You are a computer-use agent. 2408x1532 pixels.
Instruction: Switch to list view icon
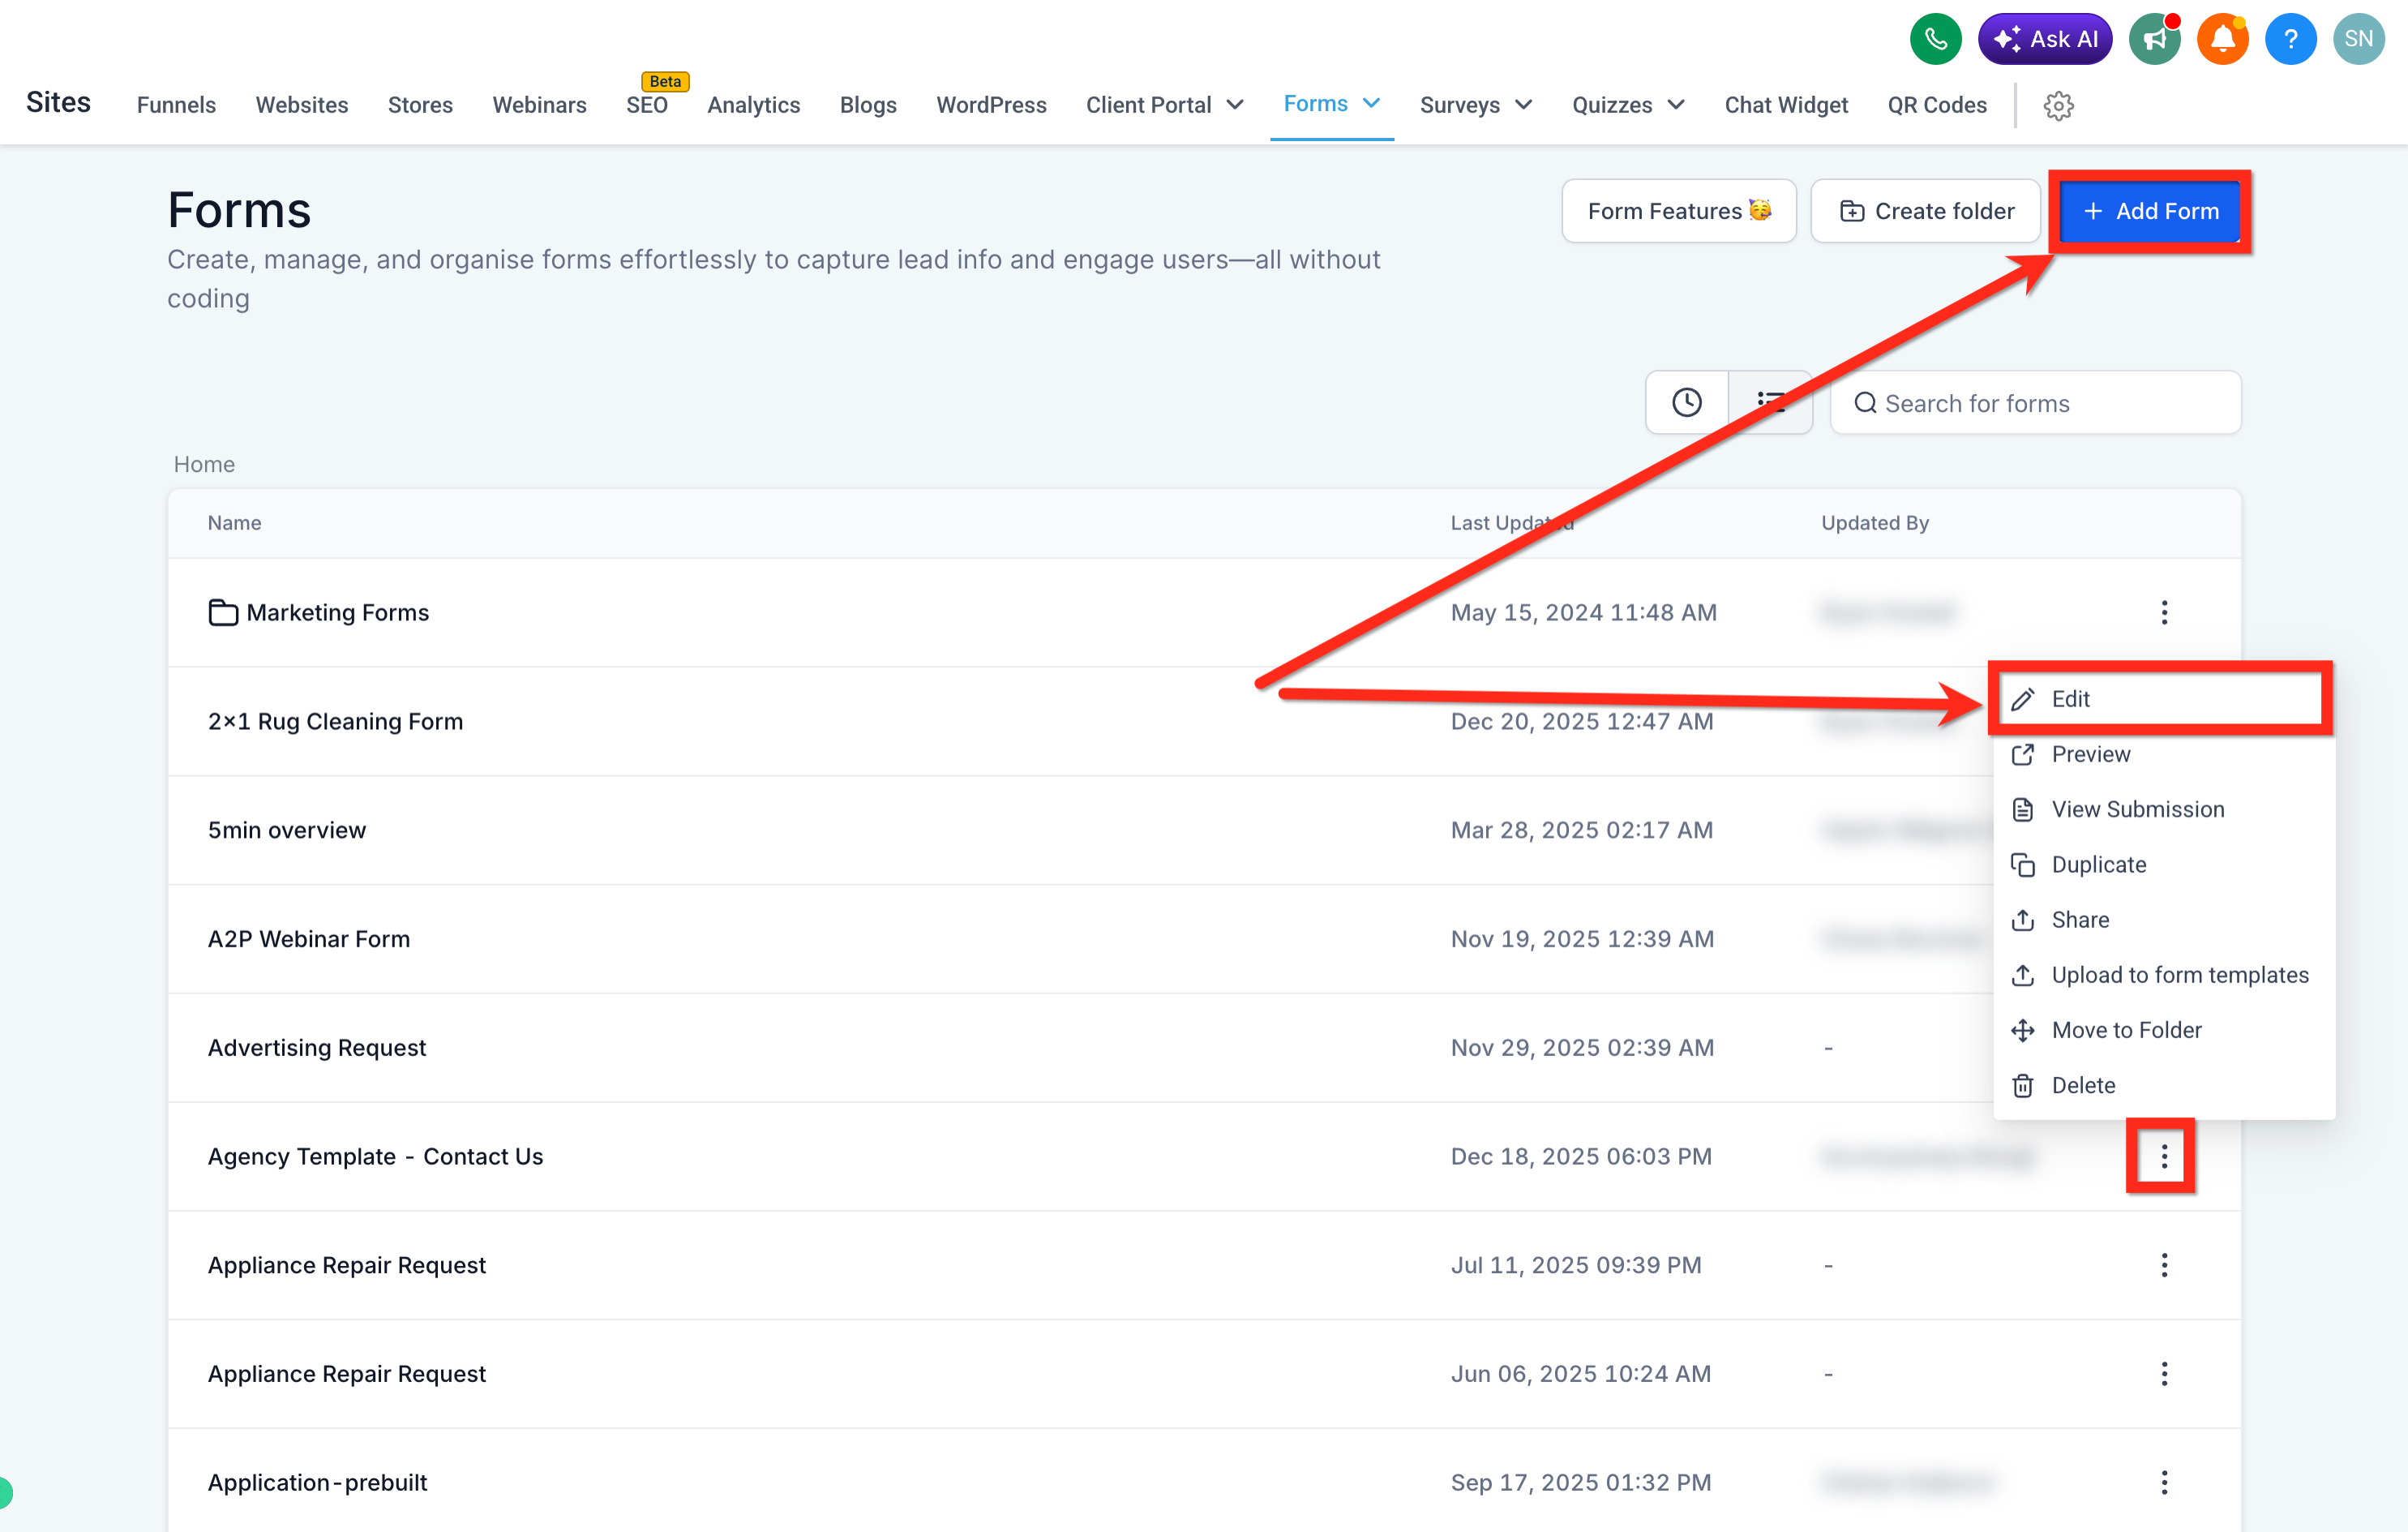(1770, 402)
